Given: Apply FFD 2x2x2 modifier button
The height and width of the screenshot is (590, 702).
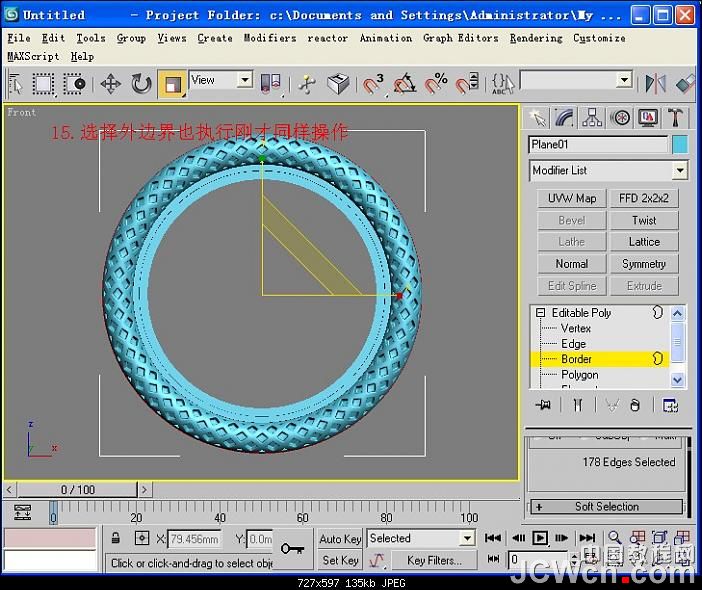Looking at the screenshot, I should (644, 198).
